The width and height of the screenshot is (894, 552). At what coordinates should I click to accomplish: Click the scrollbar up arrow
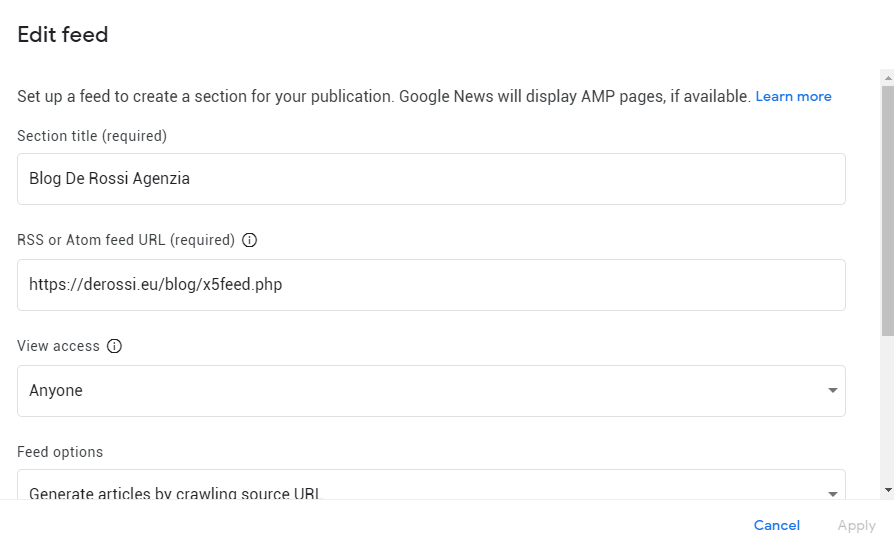tap(886, 76)
